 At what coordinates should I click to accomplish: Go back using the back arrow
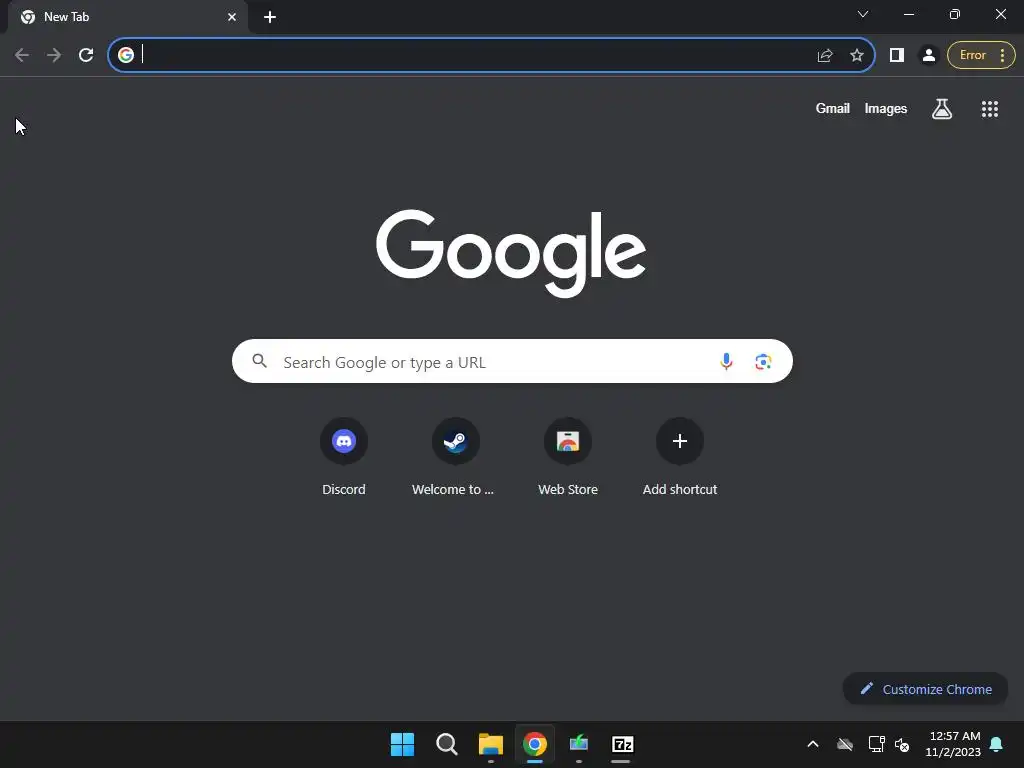coord(22,55)
